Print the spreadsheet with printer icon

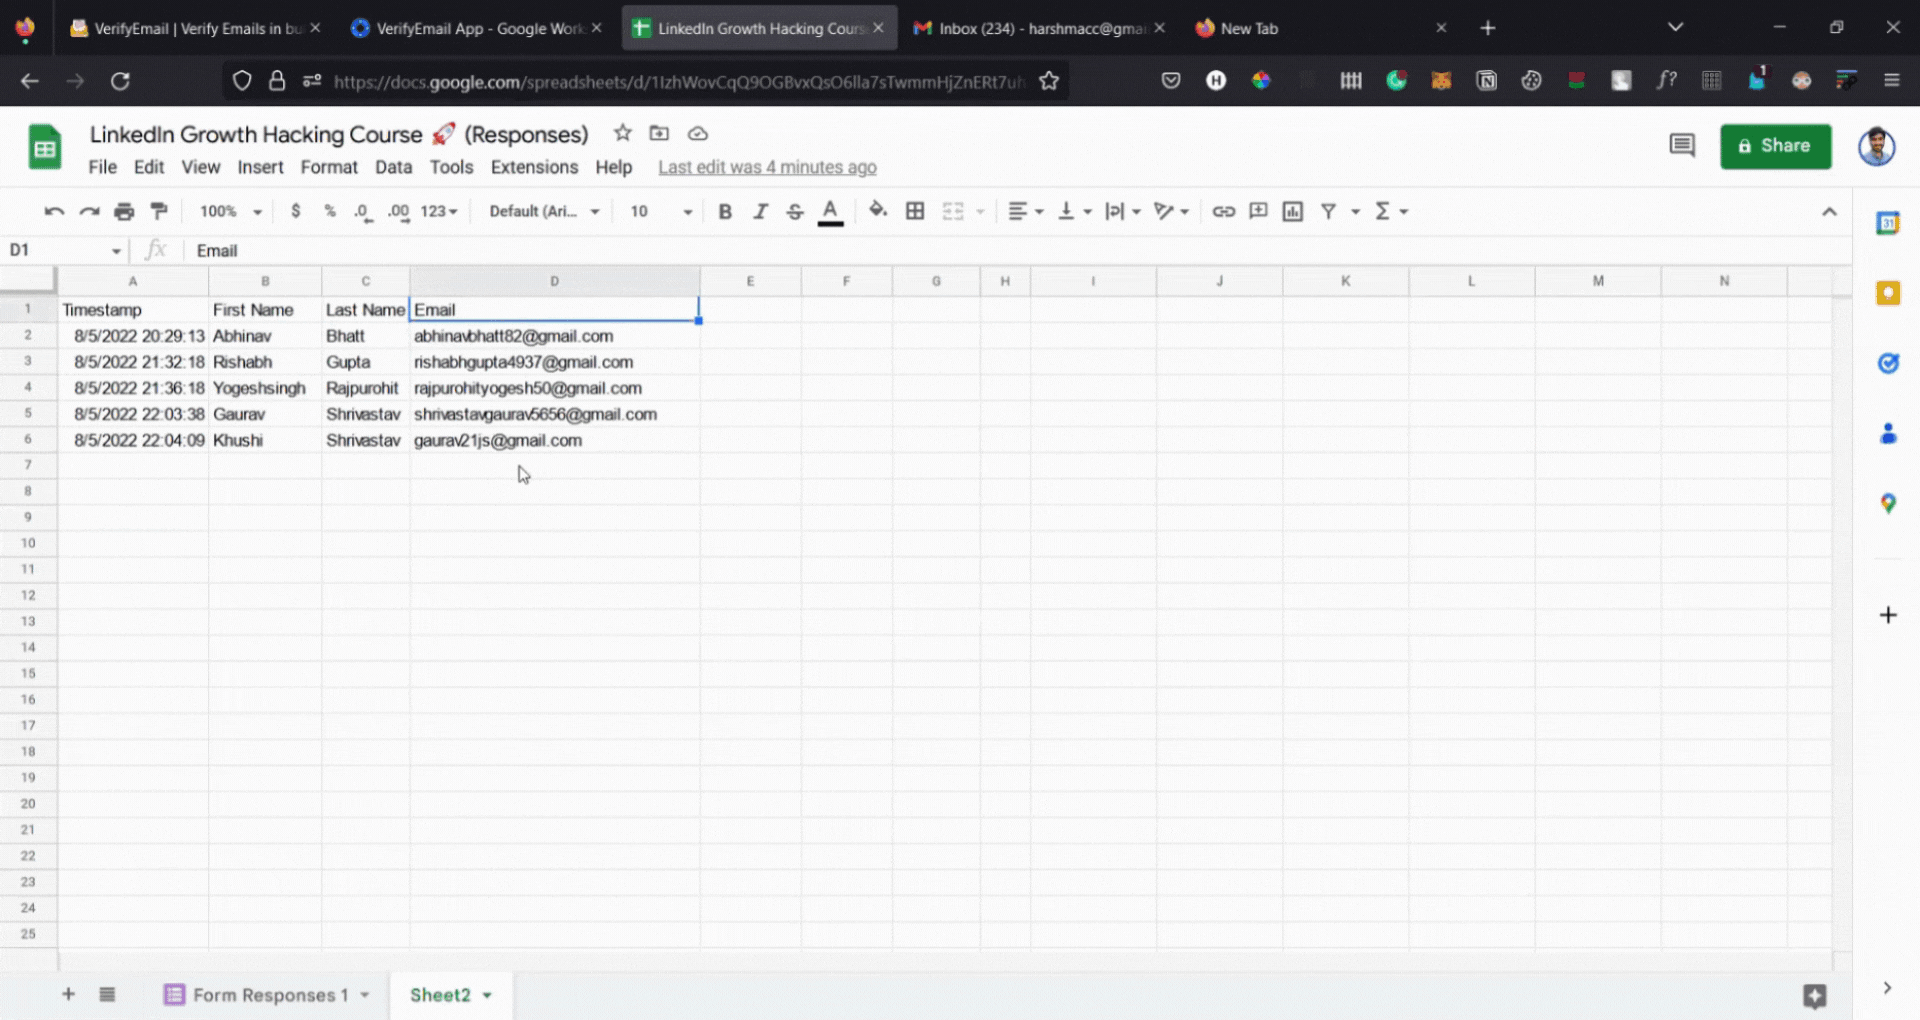tap(124, 211)
